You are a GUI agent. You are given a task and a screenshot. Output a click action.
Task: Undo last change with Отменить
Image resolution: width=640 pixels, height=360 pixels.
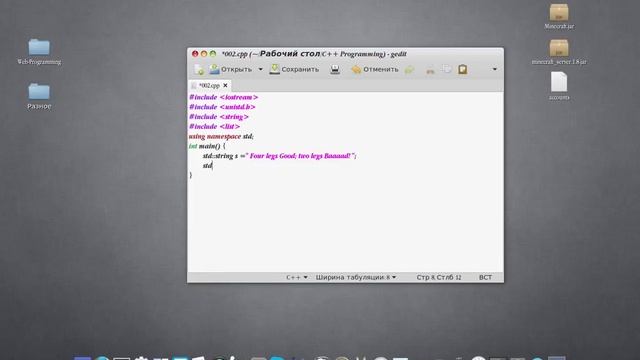[x=375, y=69]
